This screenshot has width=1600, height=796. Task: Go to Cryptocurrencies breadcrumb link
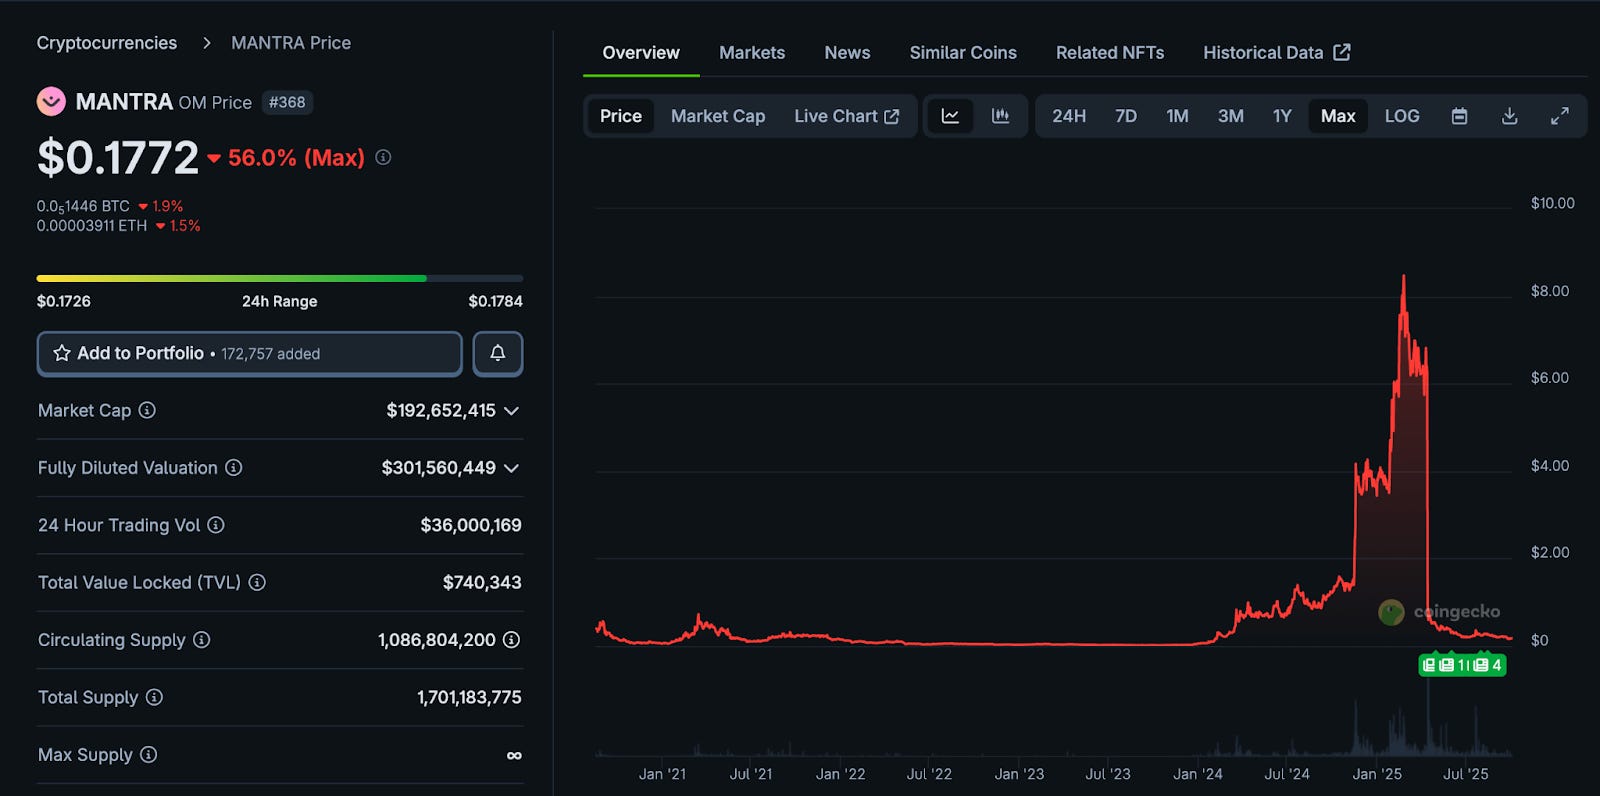click(107, 43)
